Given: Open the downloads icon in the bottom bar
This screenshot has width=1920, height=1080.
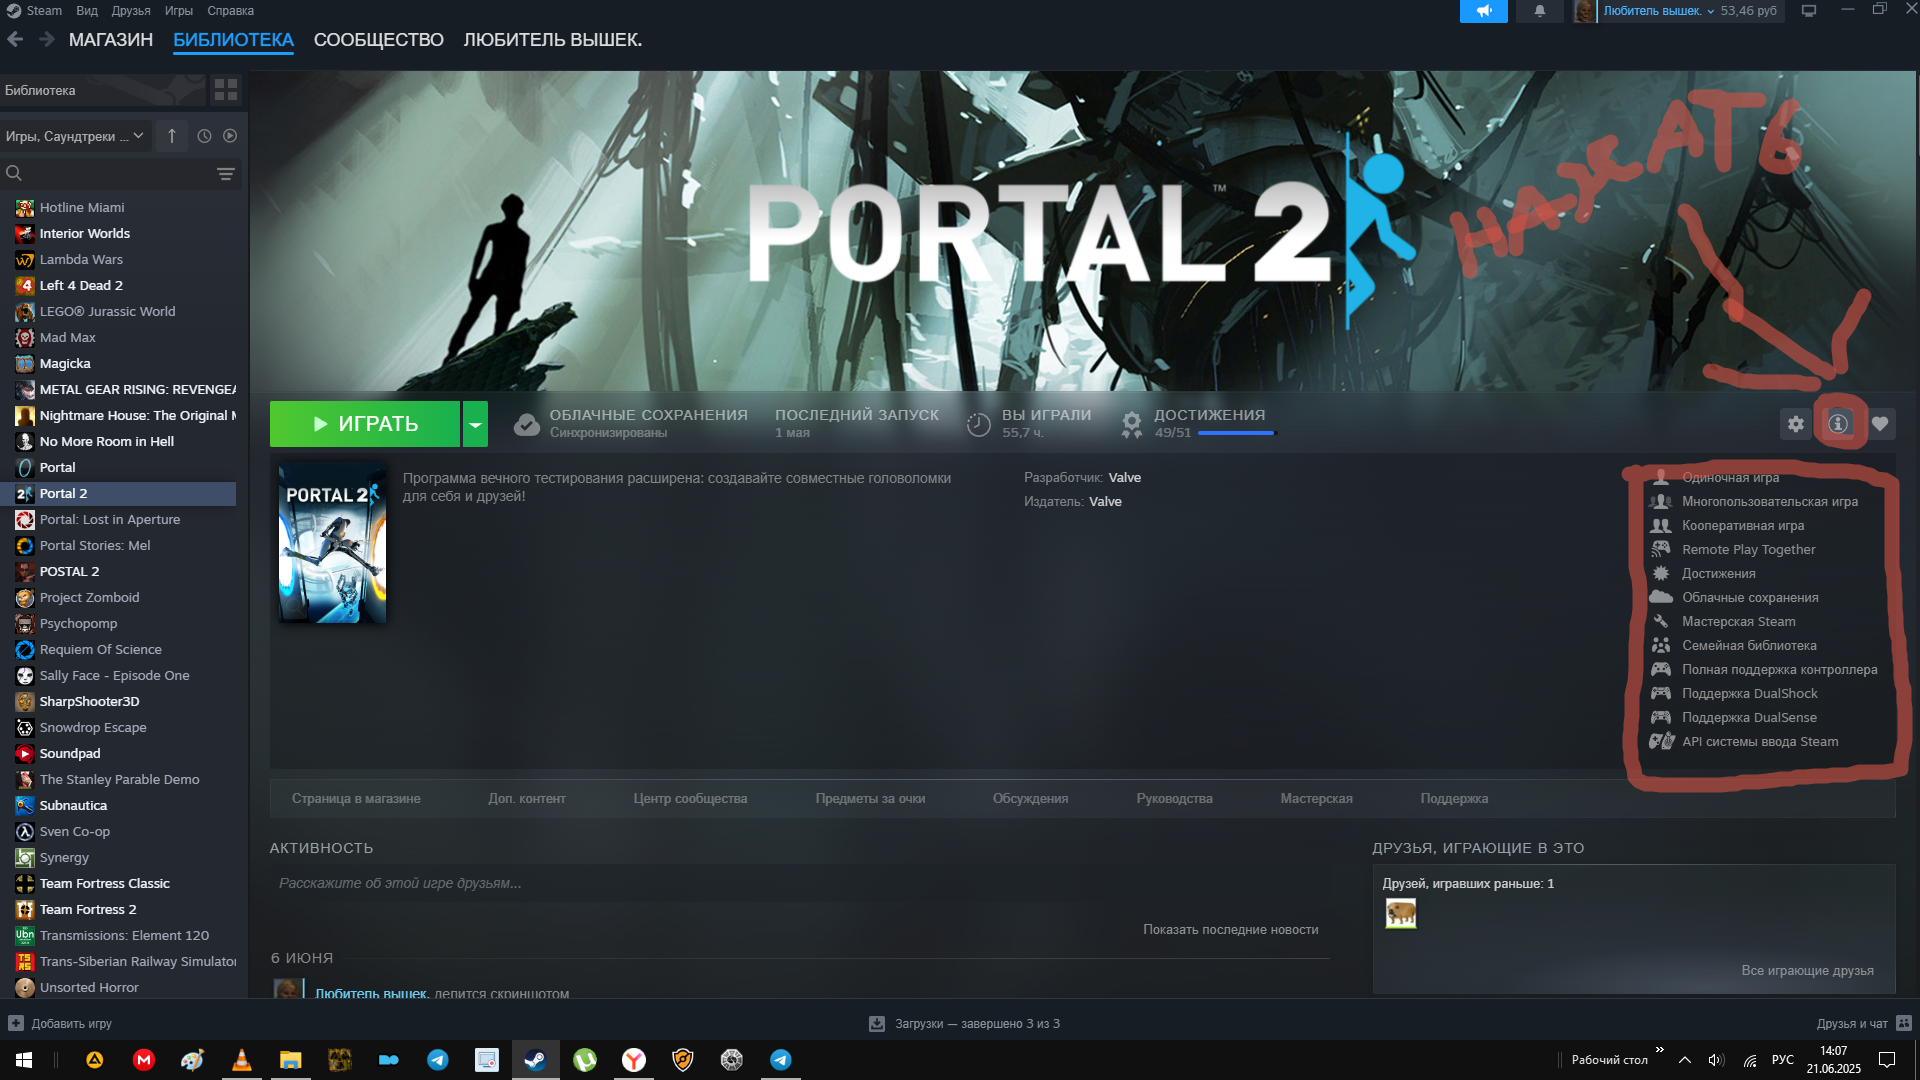Looking at the screenshot, I should (877, 1023).
